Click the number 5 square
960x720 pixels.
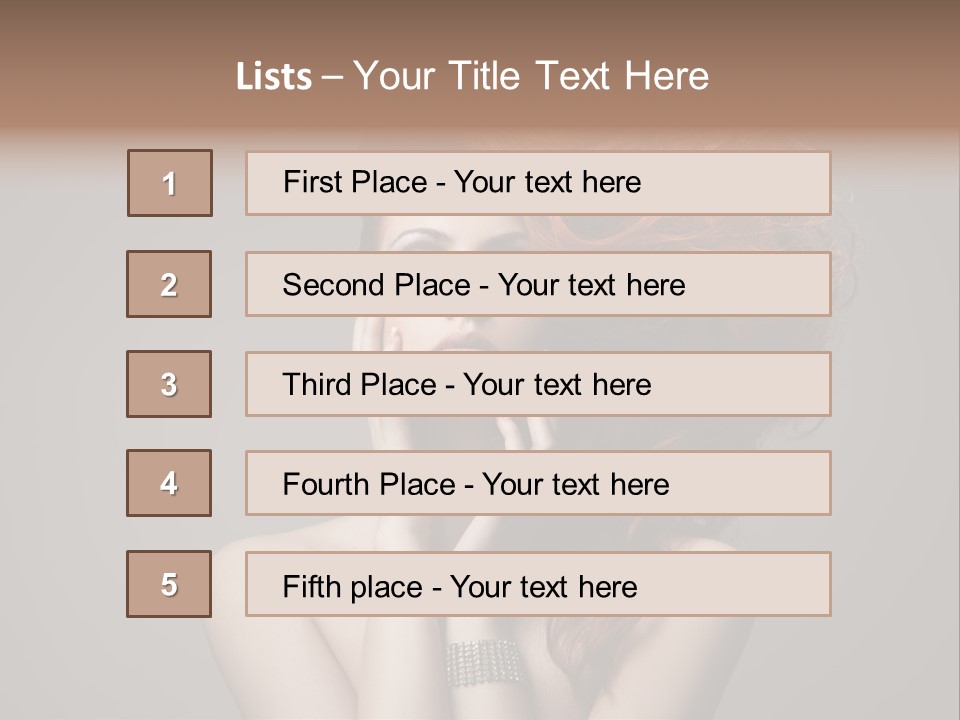[x=169, y=584]
